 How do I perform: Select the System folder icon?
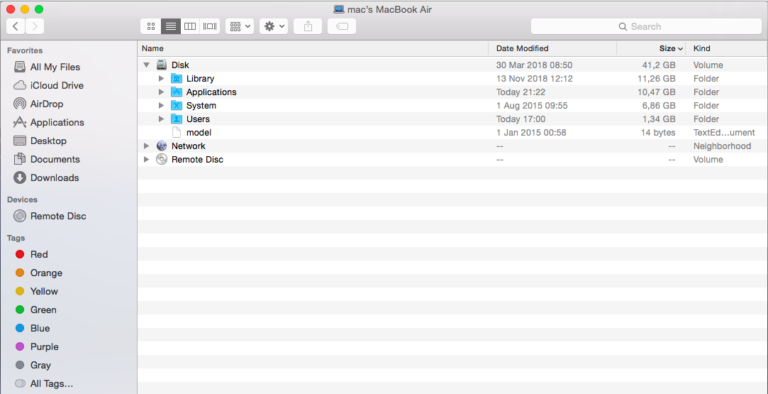(176, 105)
